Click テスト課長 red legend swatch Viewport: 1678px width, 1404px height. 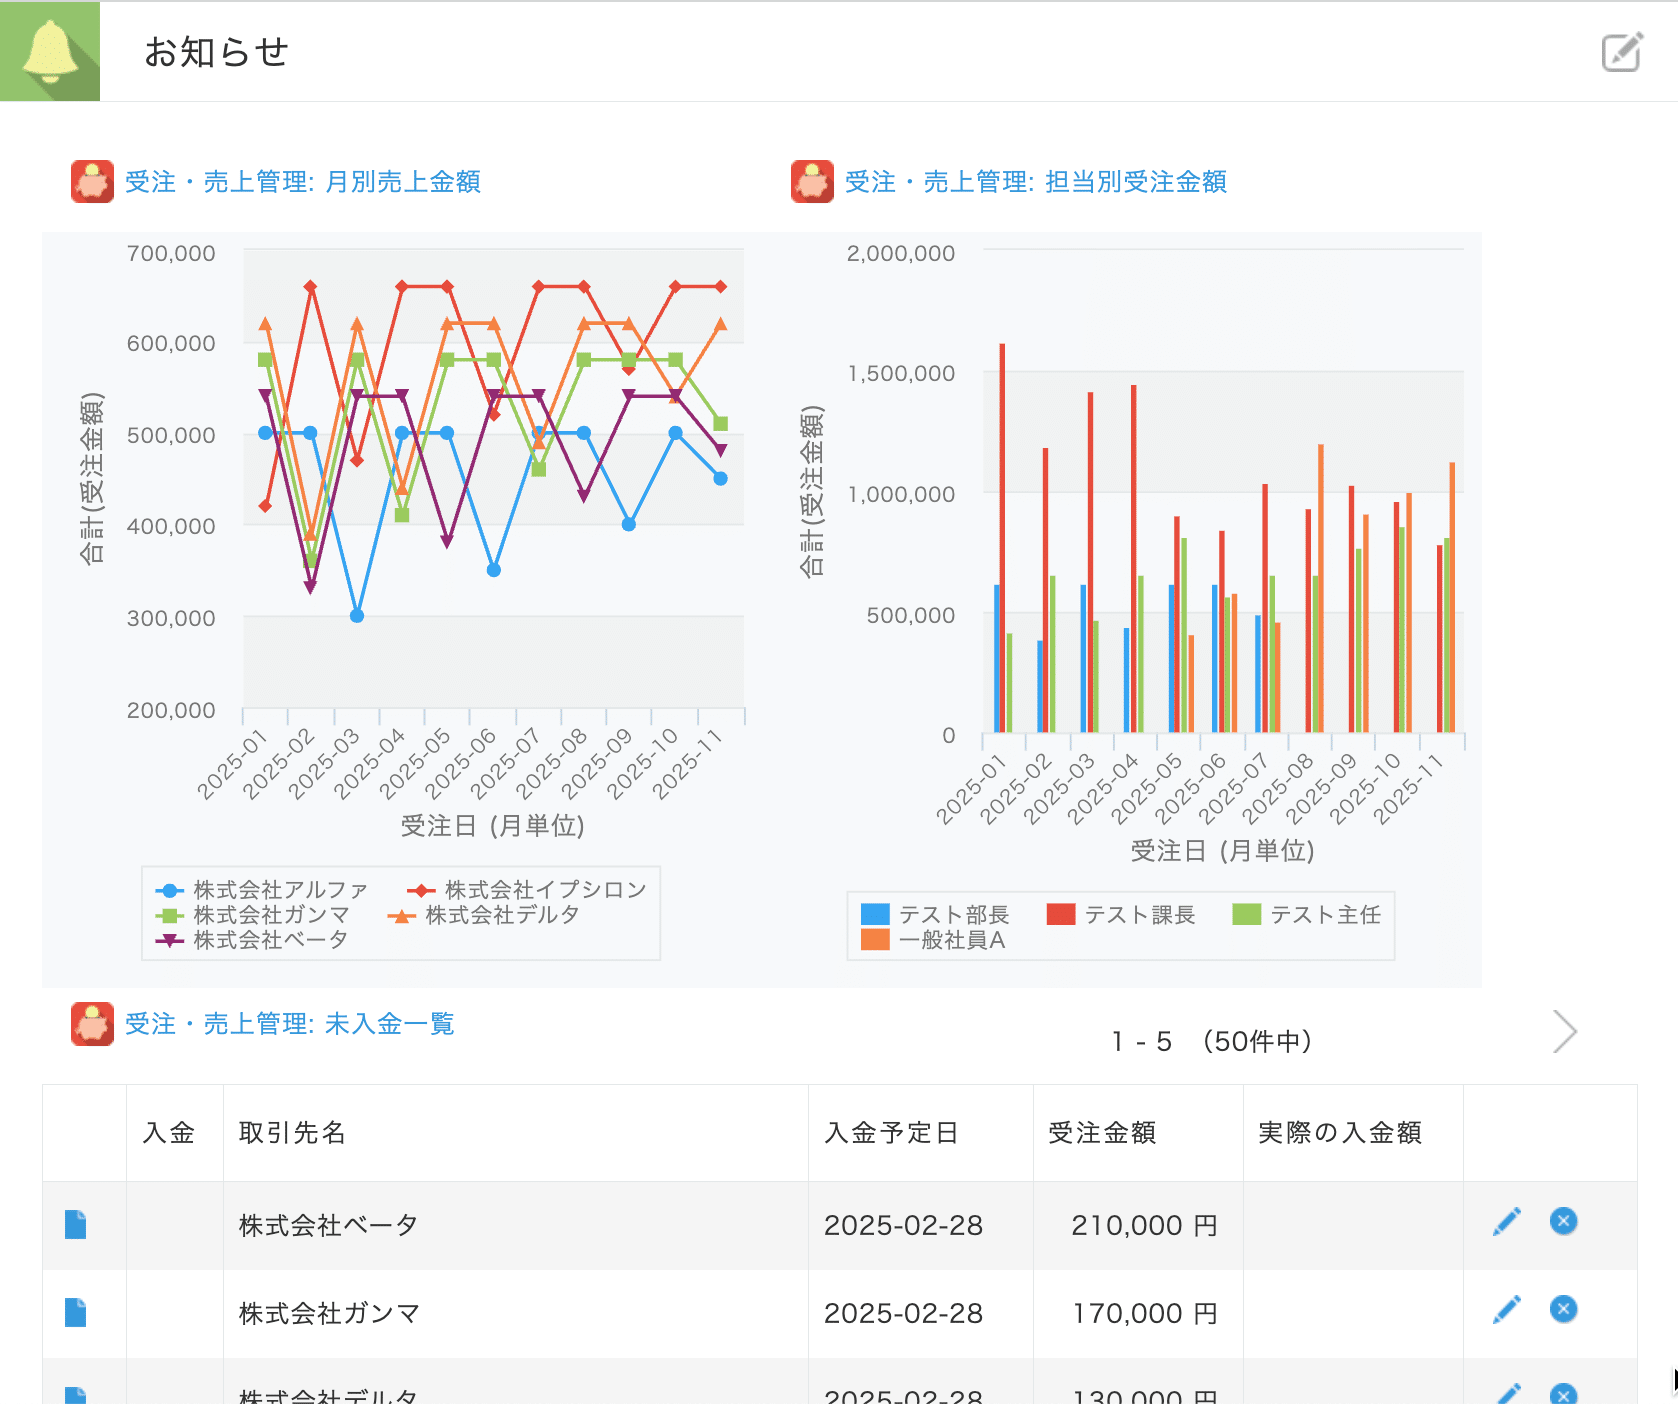click(1061, 915)
